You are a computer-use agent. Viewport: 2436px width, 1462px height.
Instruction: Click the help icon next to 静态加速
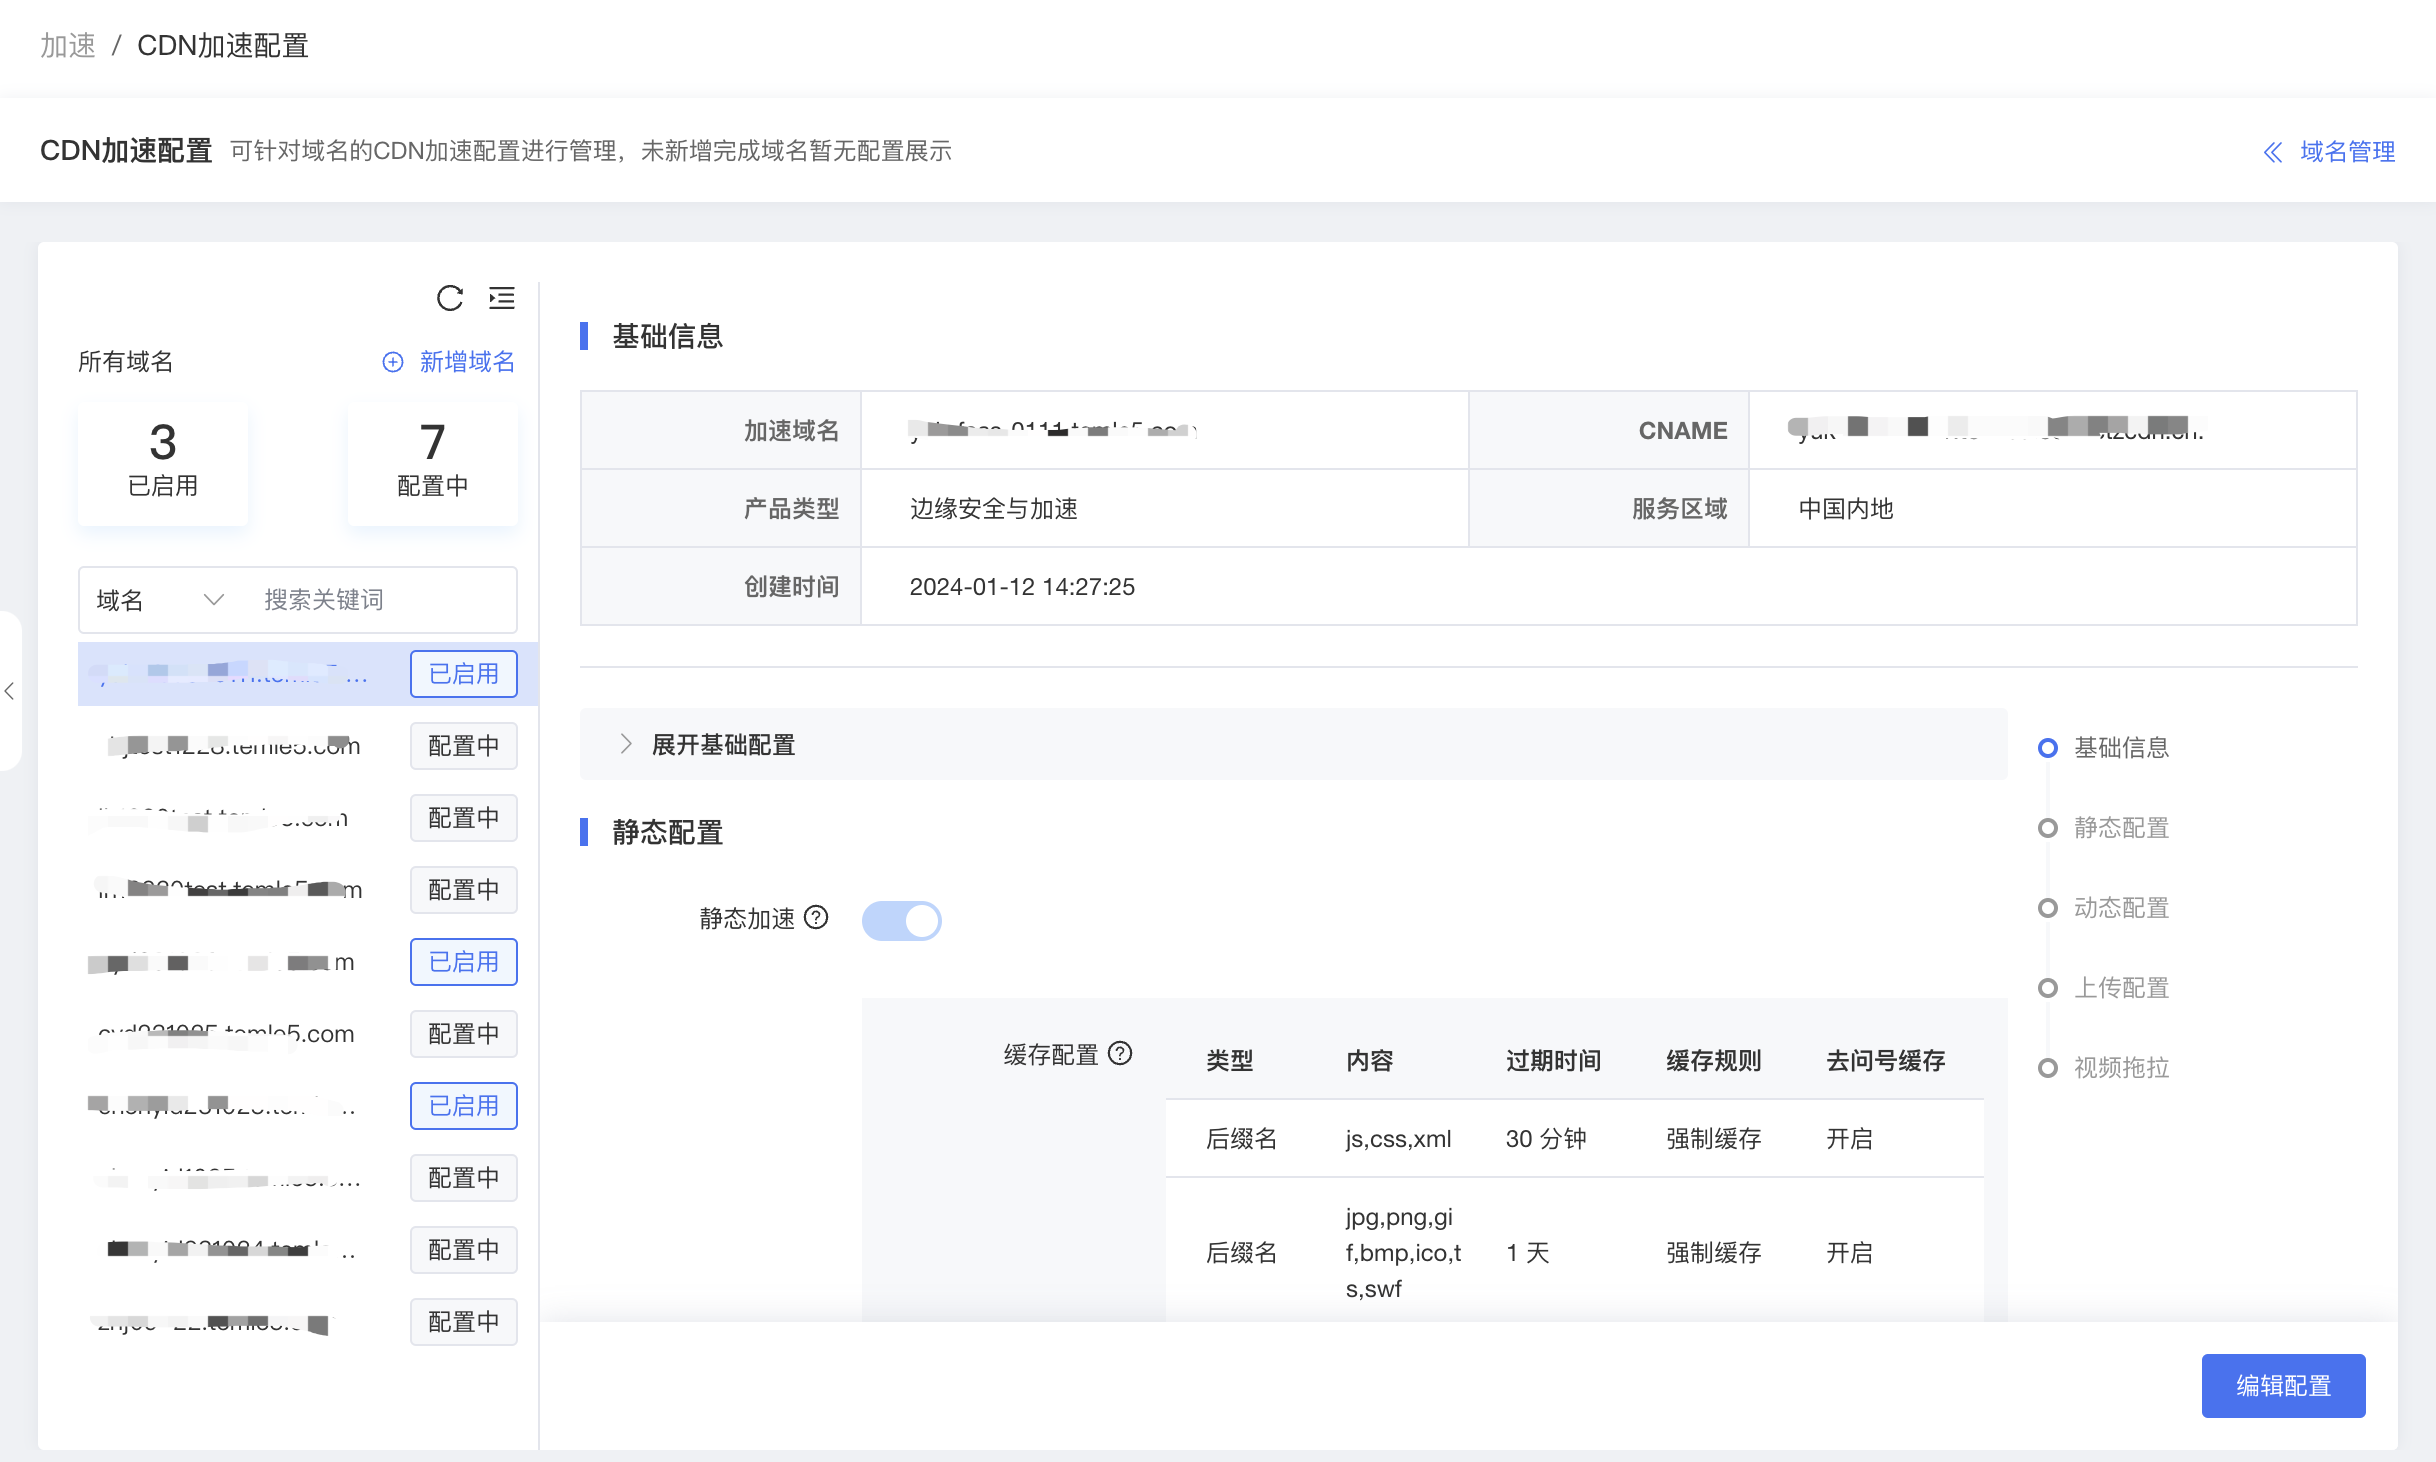(x=817, y=918)
